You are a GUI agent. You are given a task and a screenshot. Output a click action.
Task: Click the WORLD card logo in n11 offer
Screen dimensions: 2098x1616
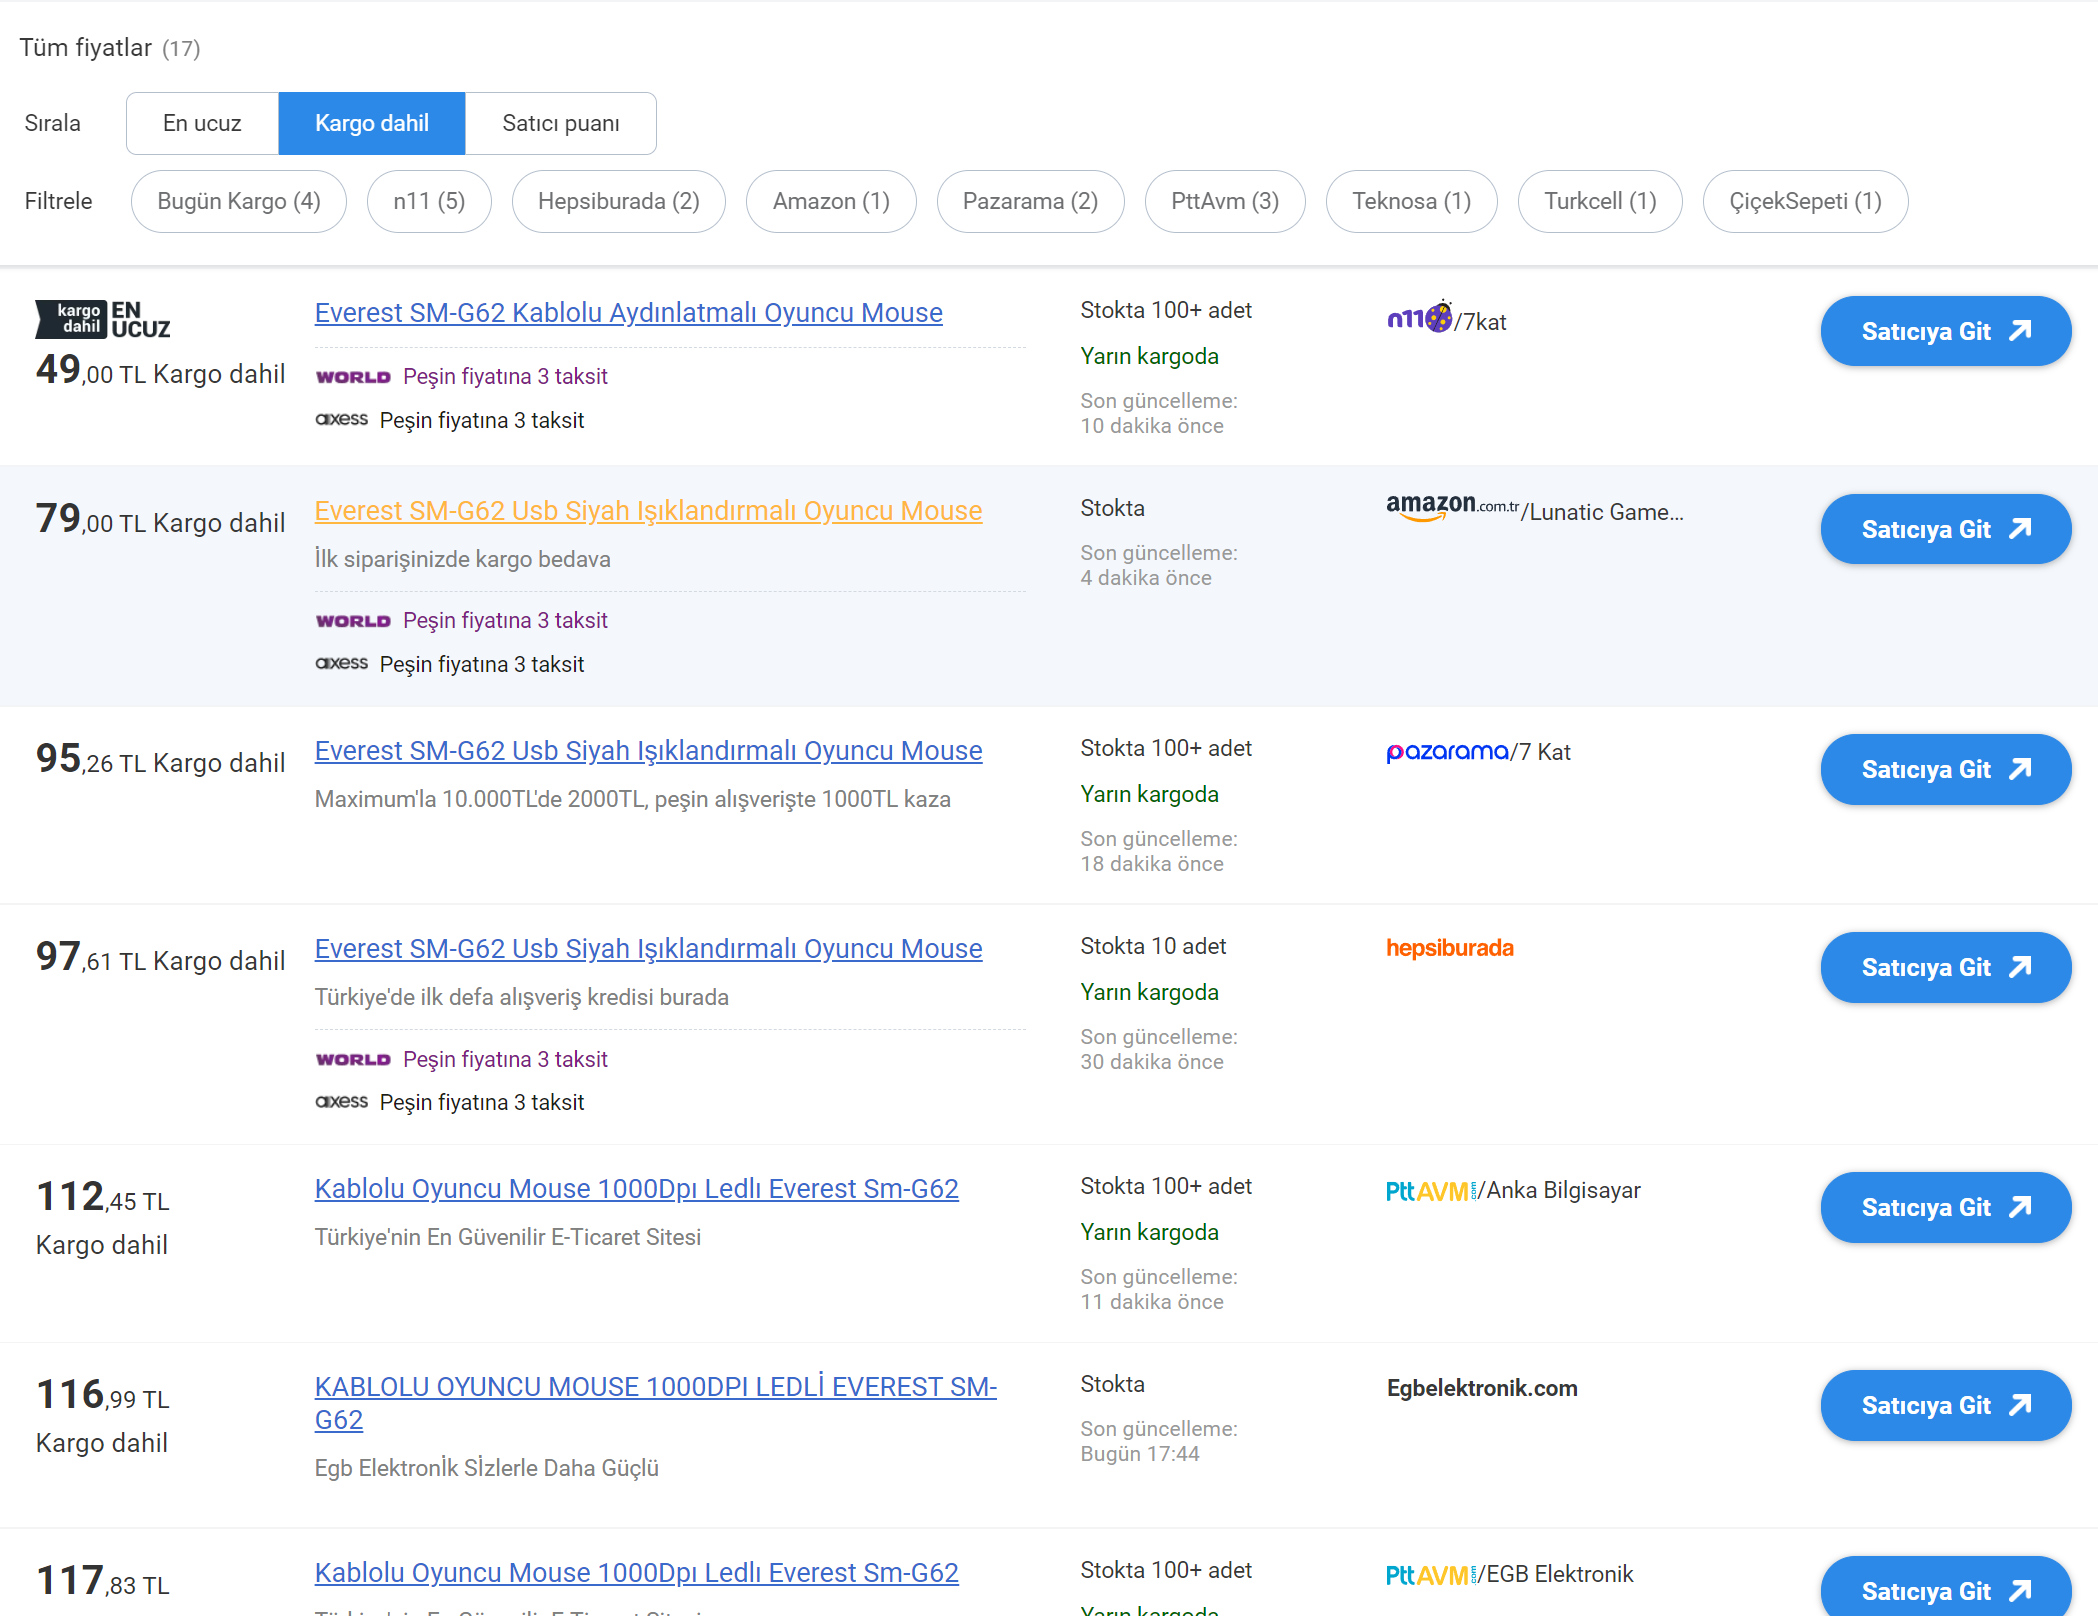[353, 377]
